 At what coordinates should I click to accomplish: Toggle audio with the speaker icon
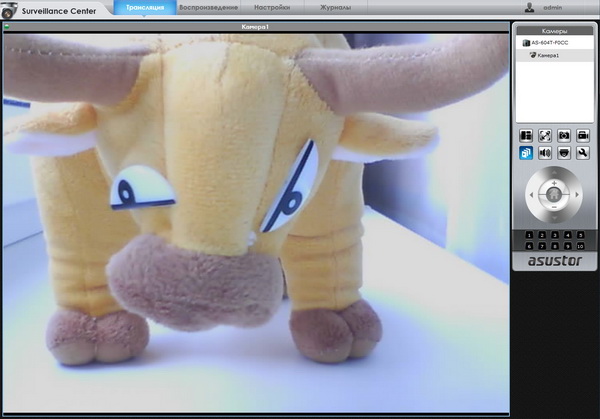click(x=545, y=154)
